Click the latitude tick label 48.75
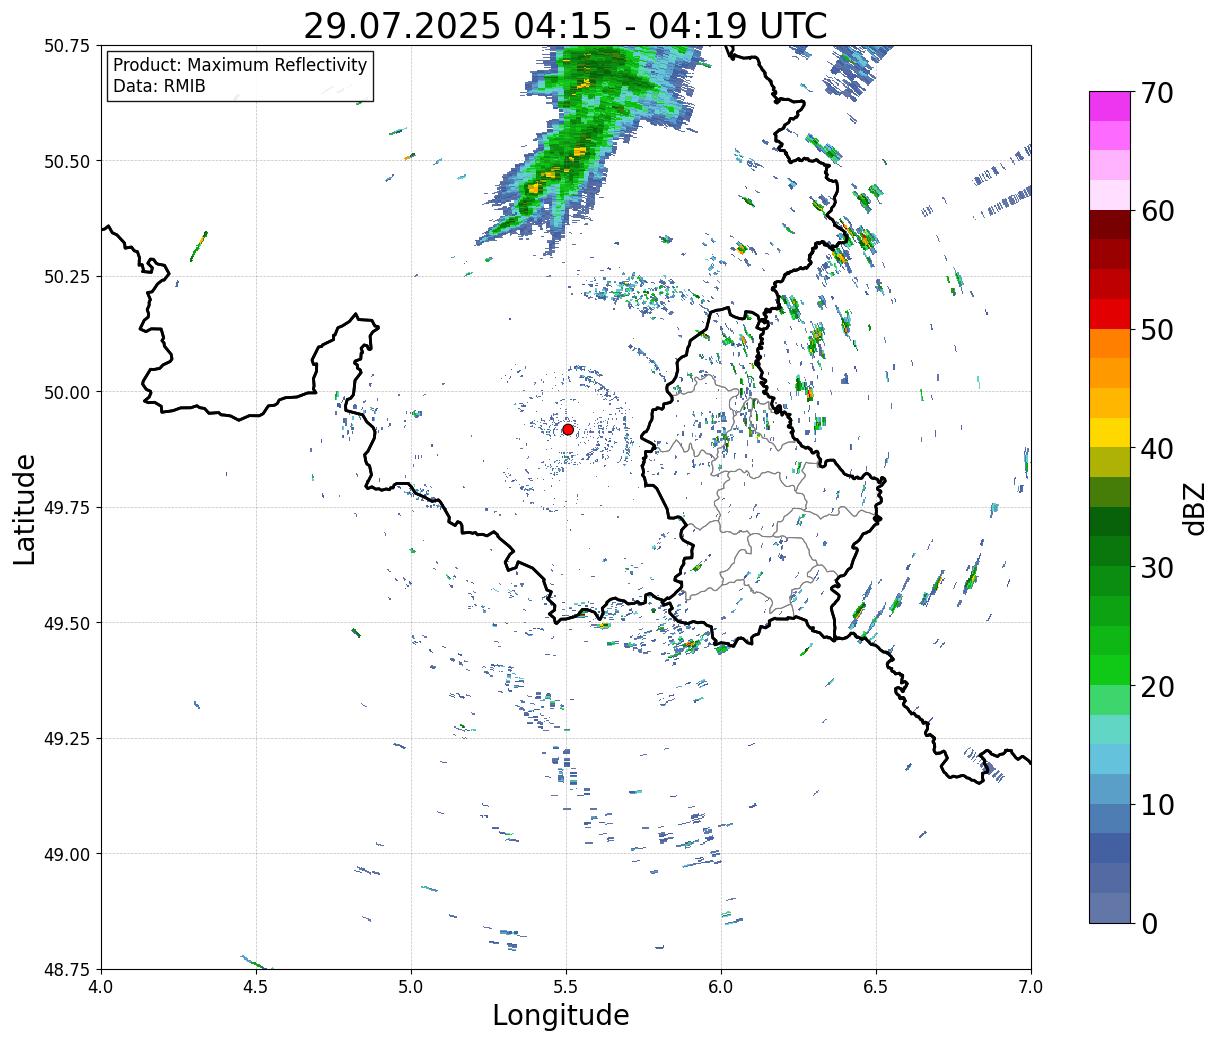This screenshot has width=1219, height=1040. point(67,969)
